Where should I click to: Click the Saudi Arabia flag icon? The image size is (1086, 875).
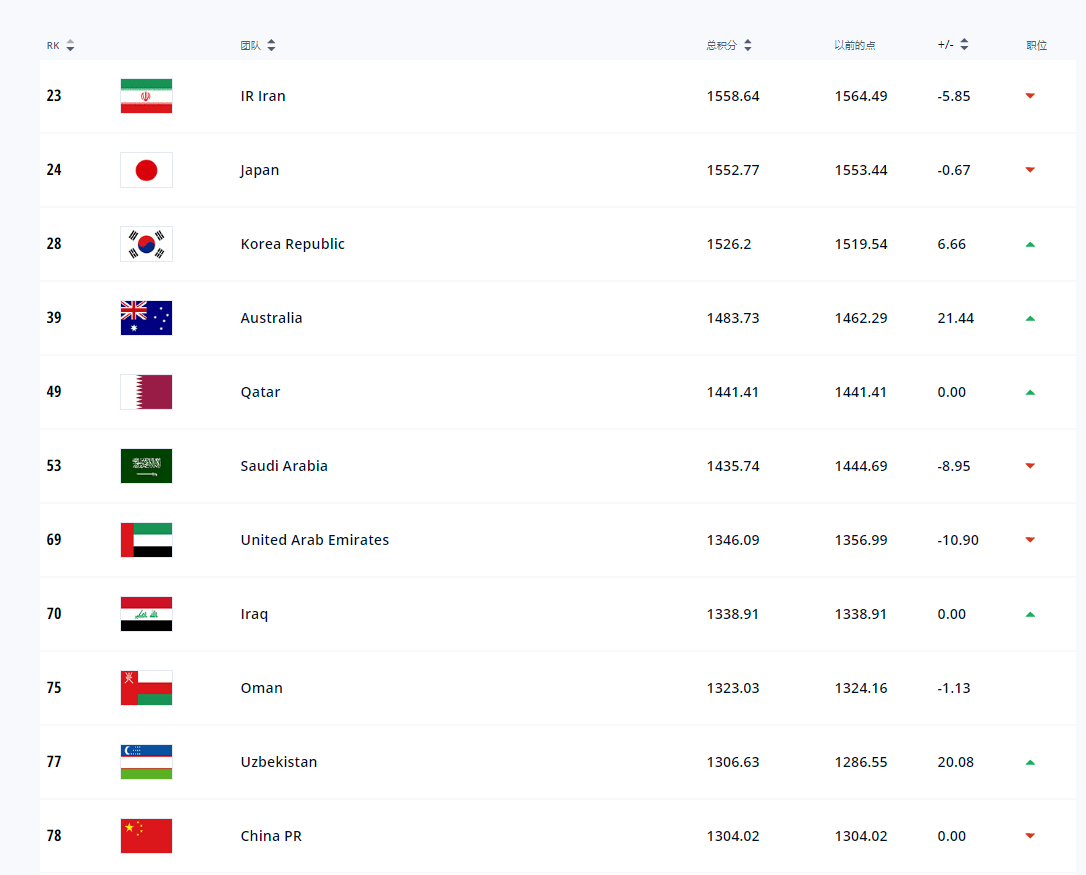[146, 466]
